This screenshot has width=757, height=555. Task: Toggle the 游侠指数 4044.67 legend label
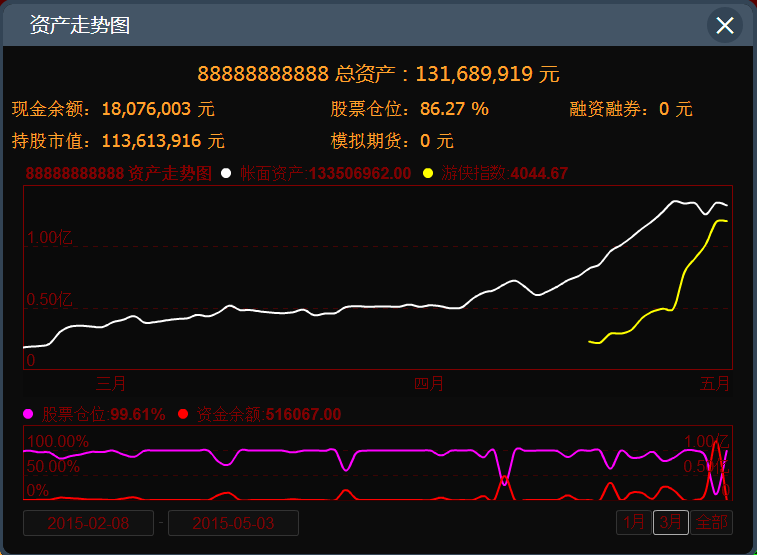[504, 174]
